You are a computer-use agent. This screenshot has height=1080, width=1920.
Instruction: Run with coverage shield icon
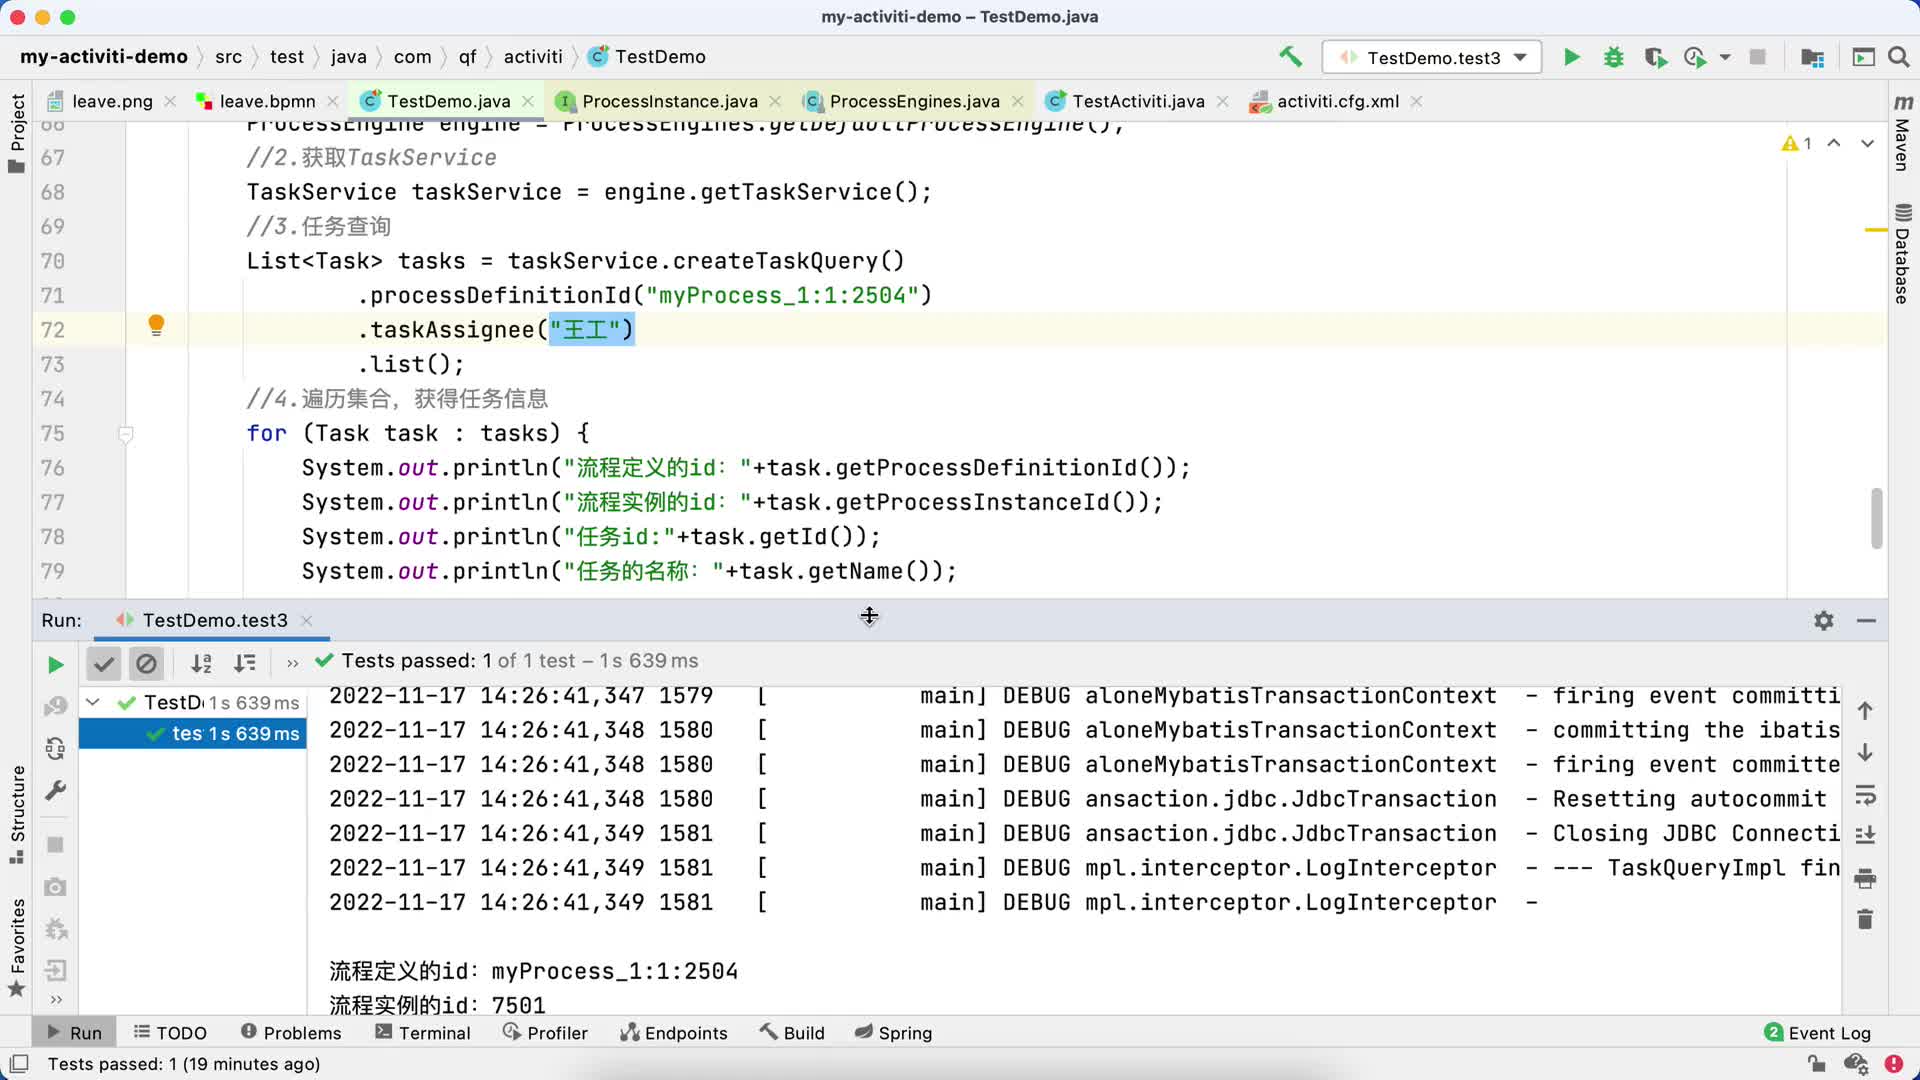[x=1655, y=57]
